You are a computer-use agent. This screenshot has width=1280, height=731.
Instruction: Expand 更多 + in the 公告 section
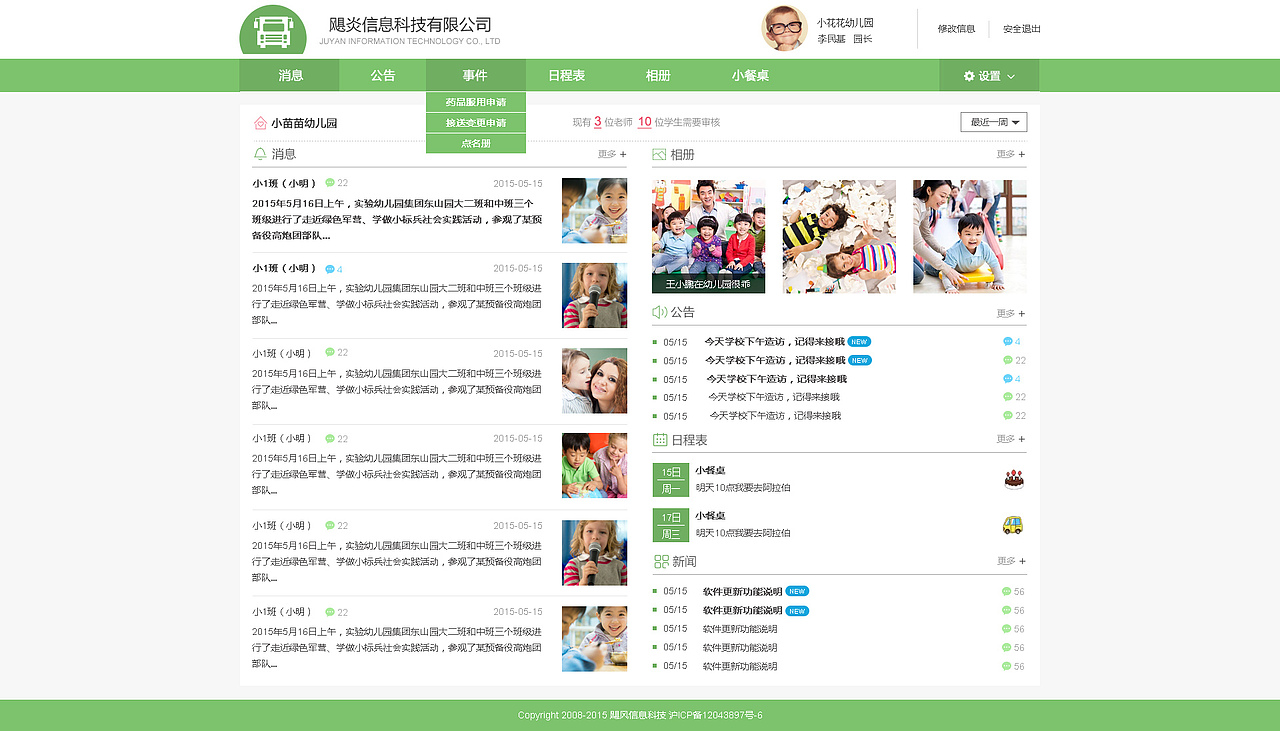tap(1011, 313)
